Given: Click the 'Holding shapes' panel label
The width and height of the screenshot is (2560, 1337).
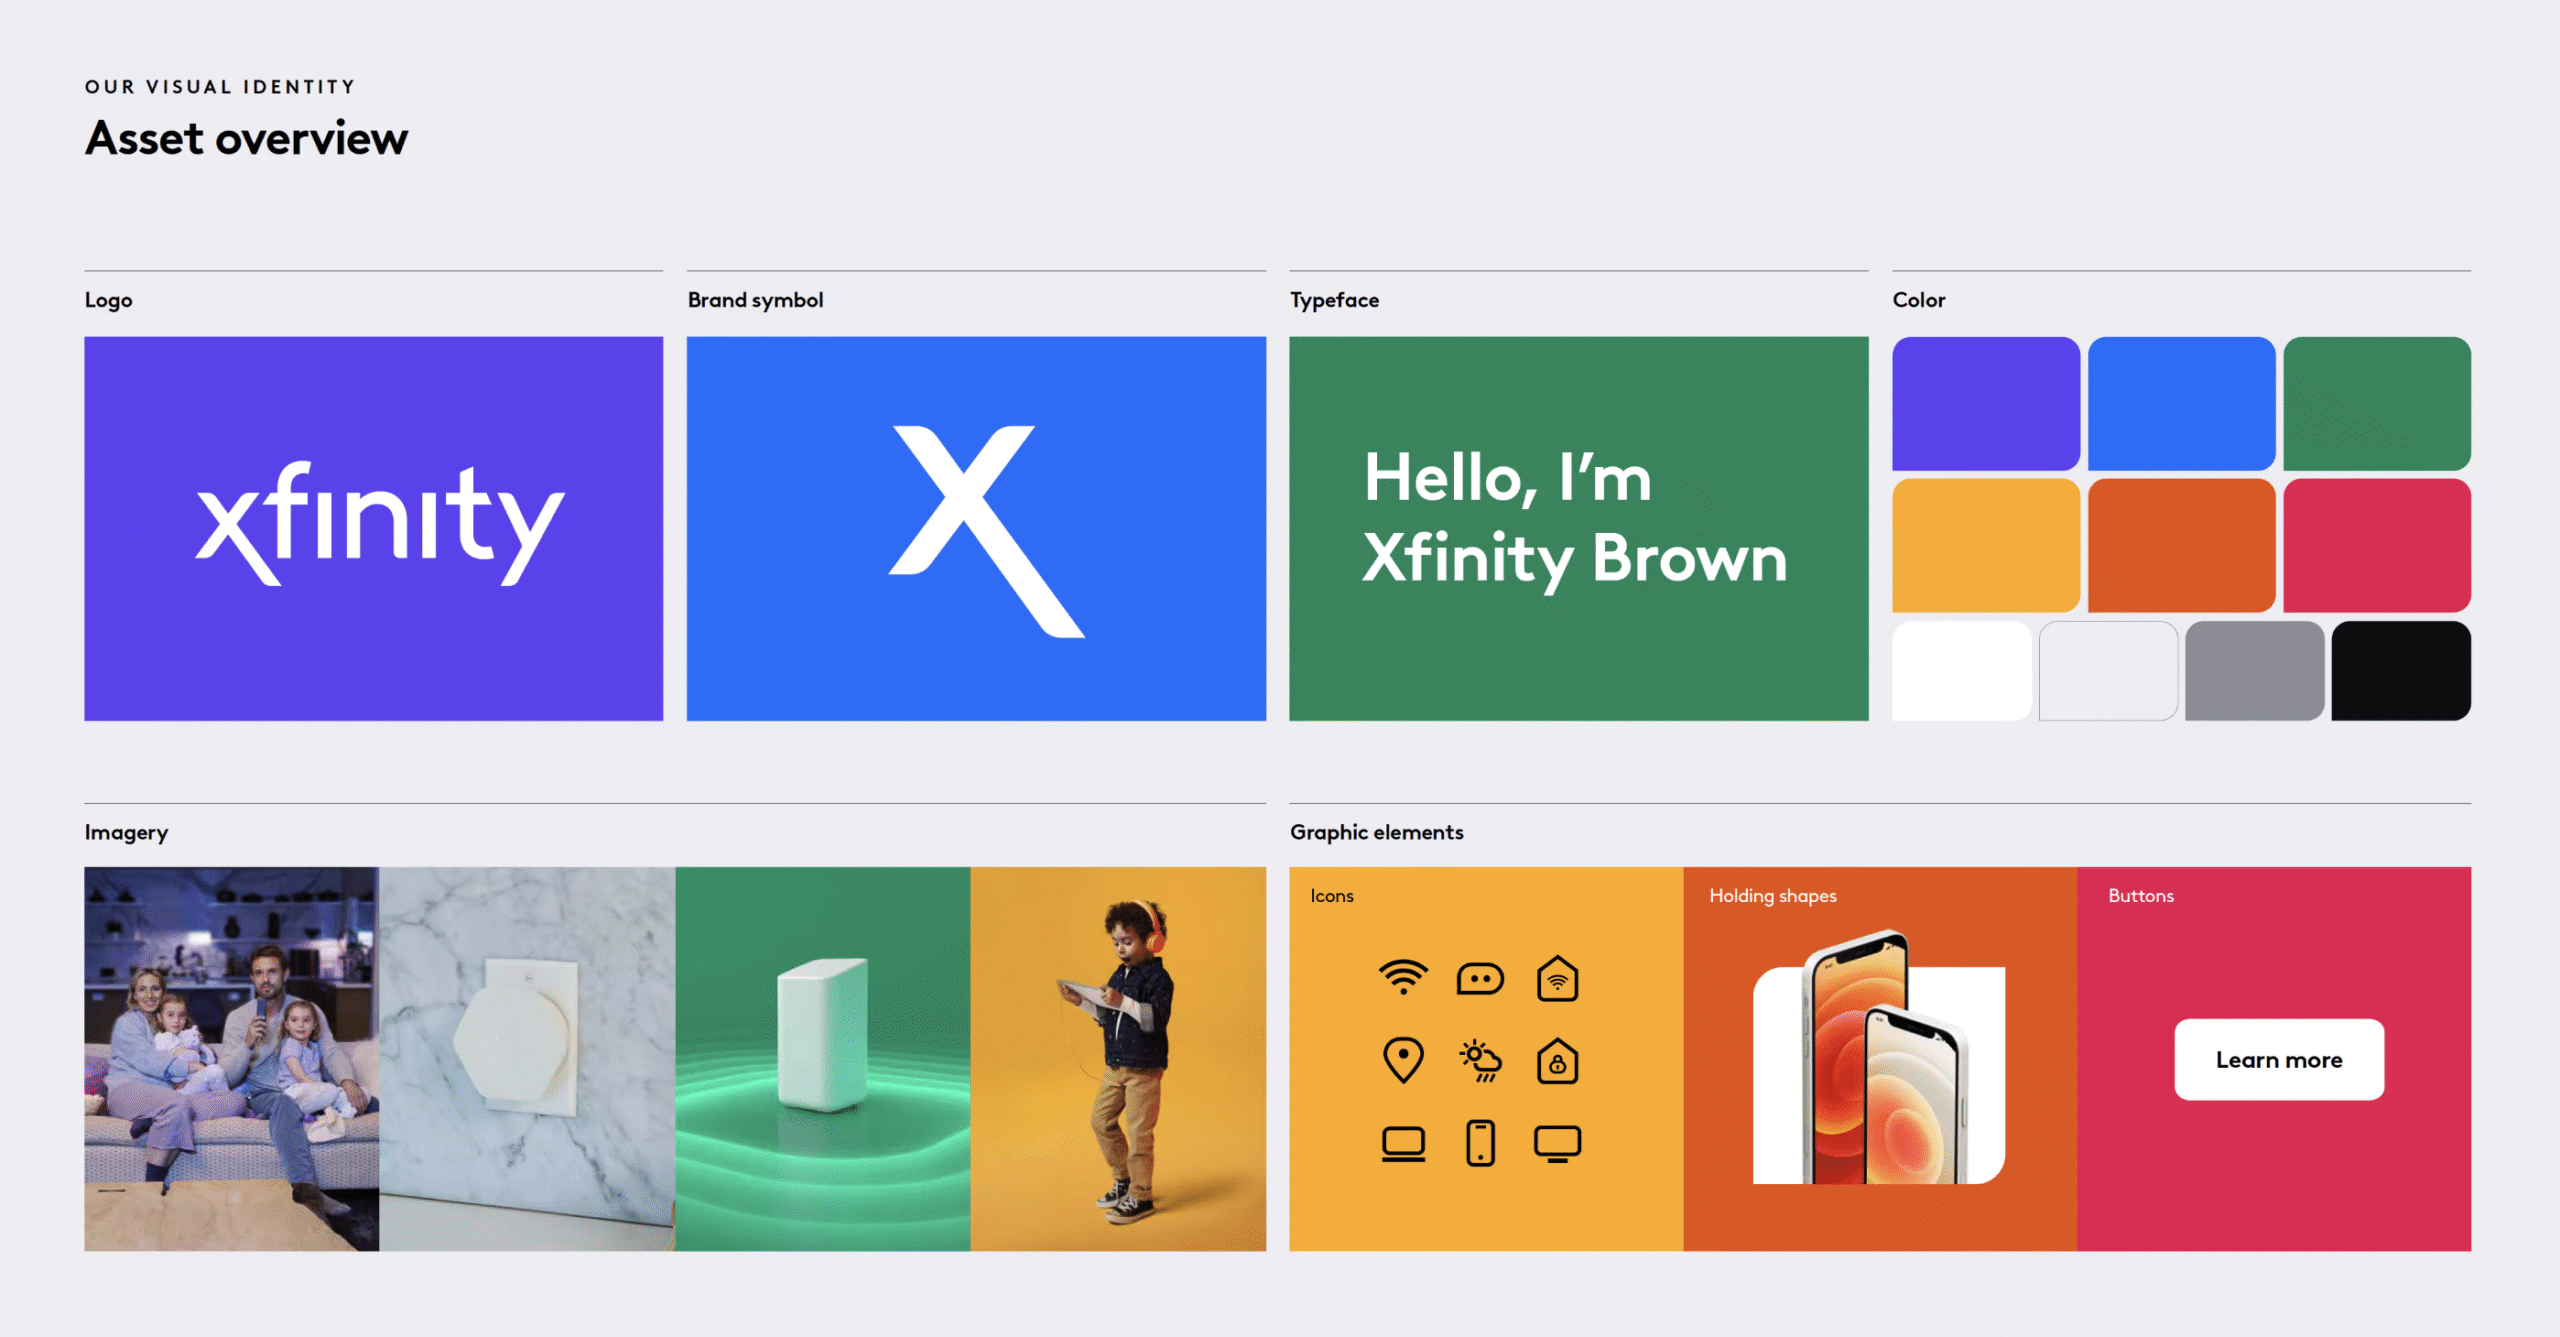Looking at the screenshot, I should [1772, 896].
